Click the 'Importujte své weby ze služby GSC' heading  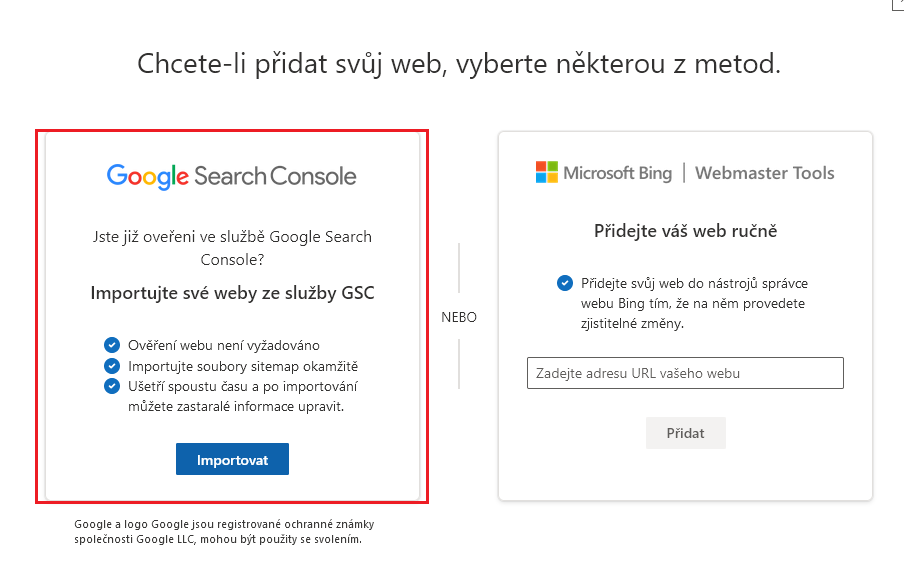pyautogui.click(x=232, y=294)
